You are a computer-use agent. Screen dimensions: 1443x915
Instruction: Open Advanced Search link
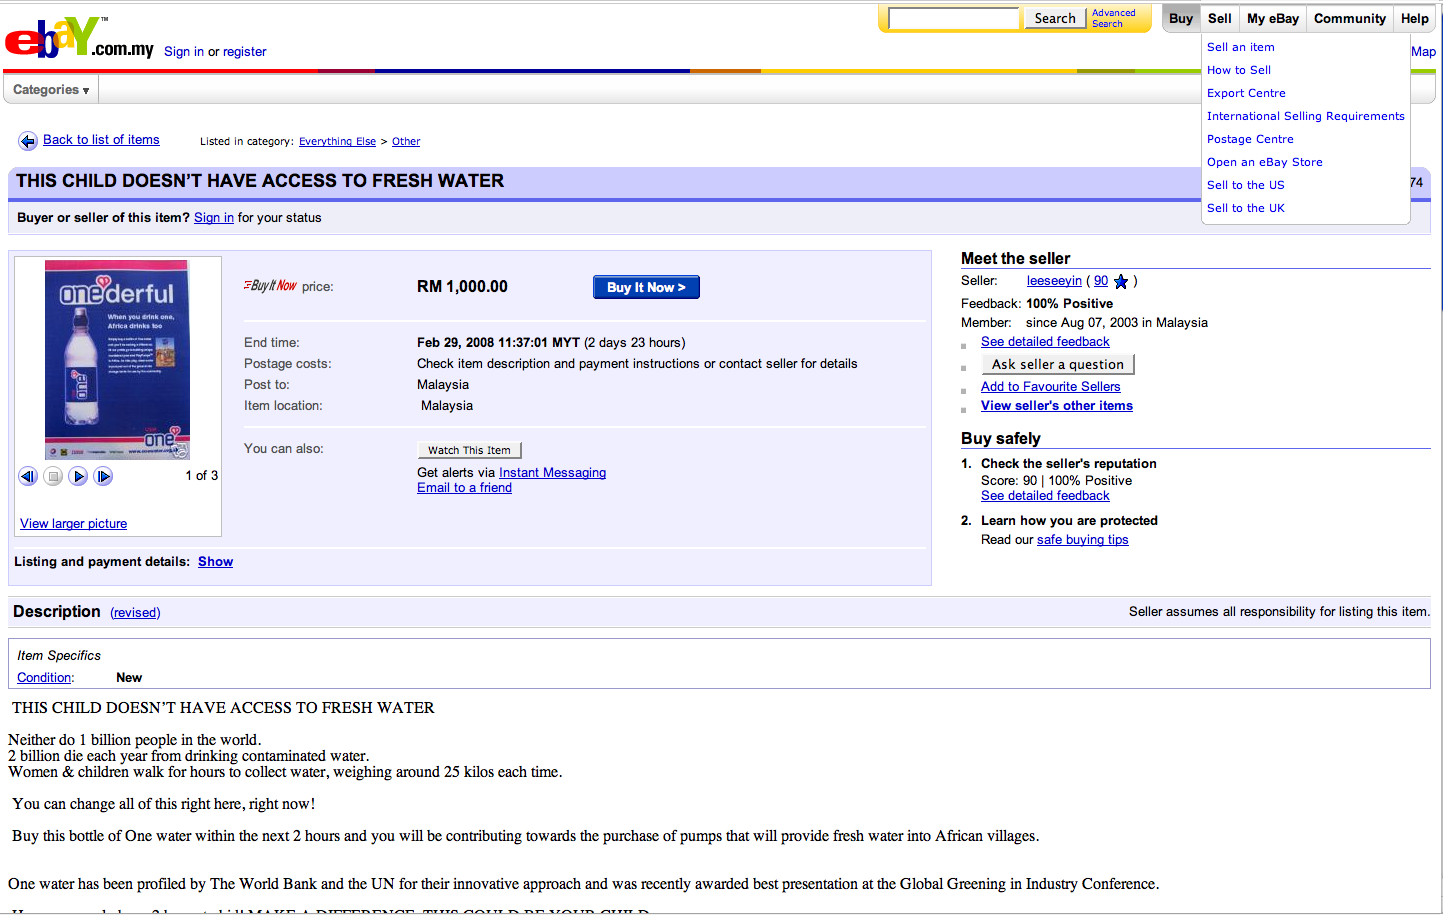tap(1113, 18)
